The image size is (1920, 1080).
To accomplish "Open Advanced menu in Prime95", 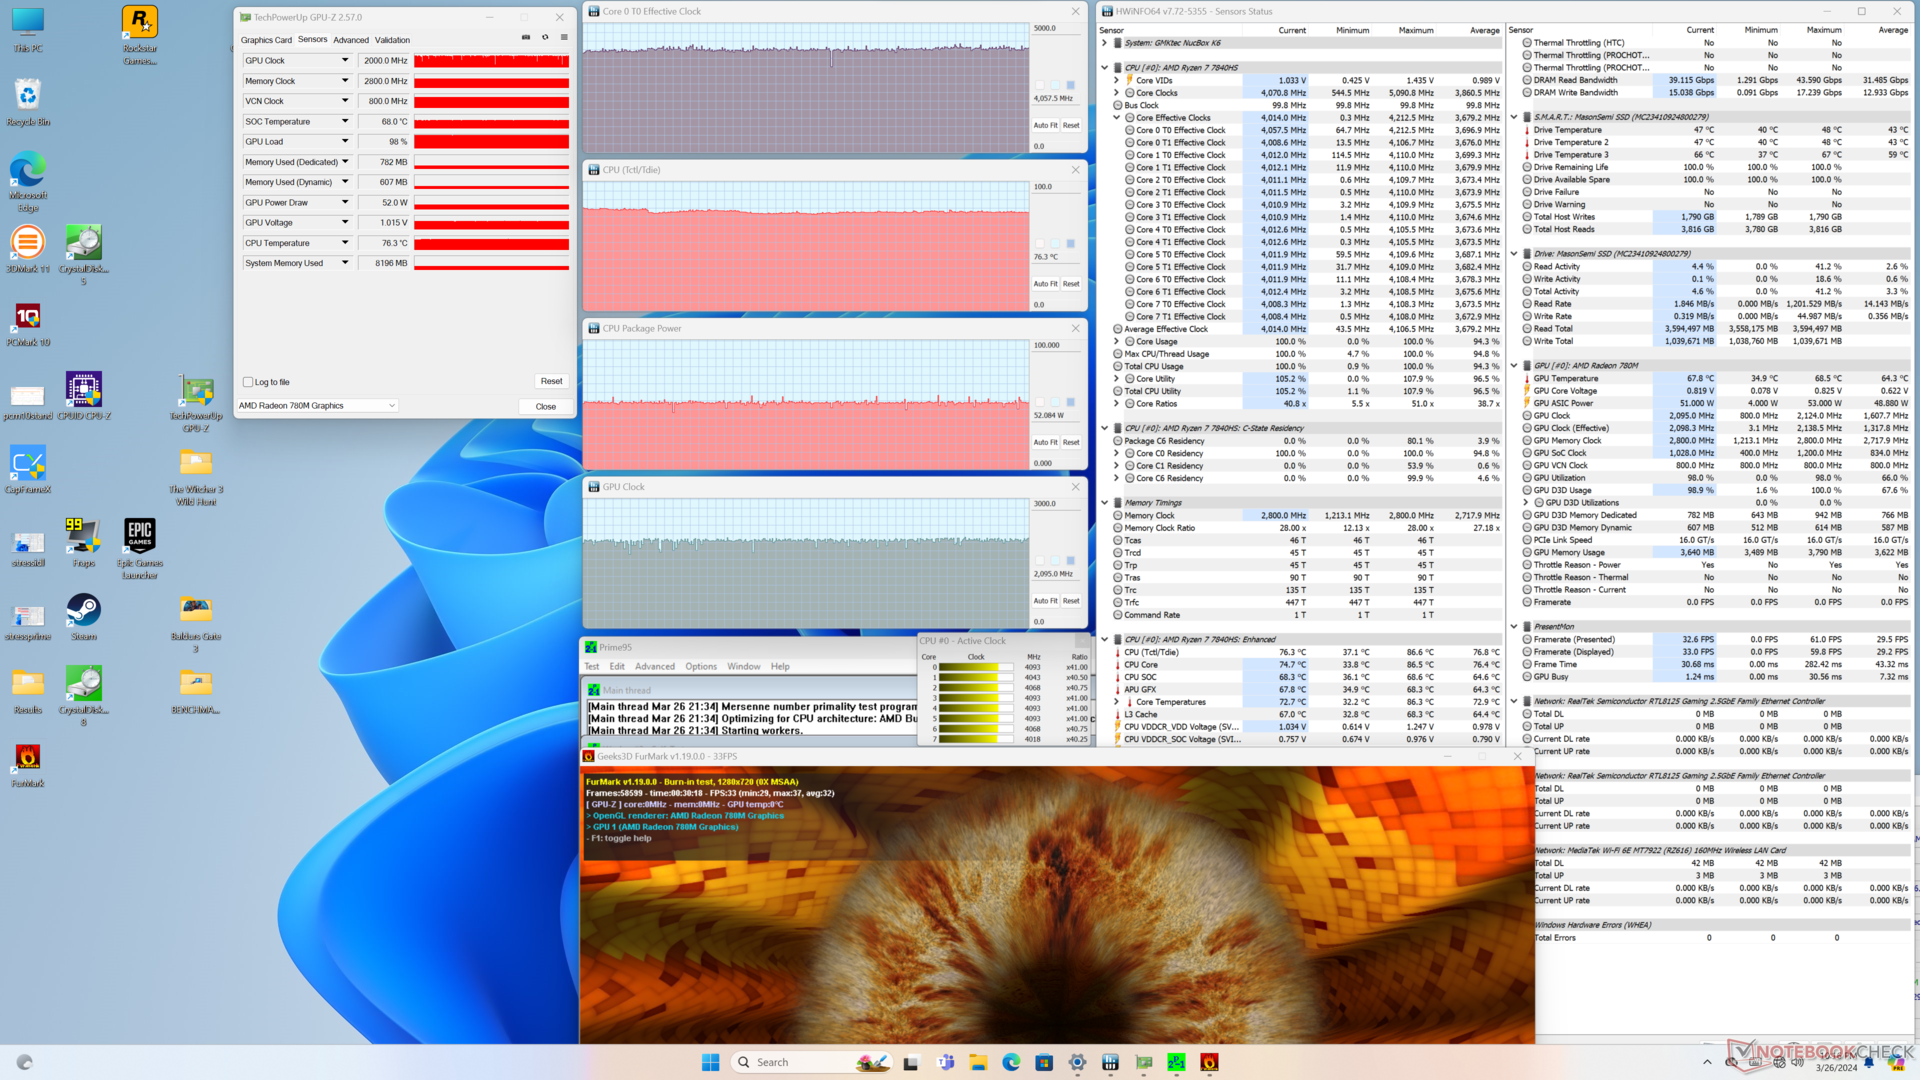I will click(x=654, y=667).
